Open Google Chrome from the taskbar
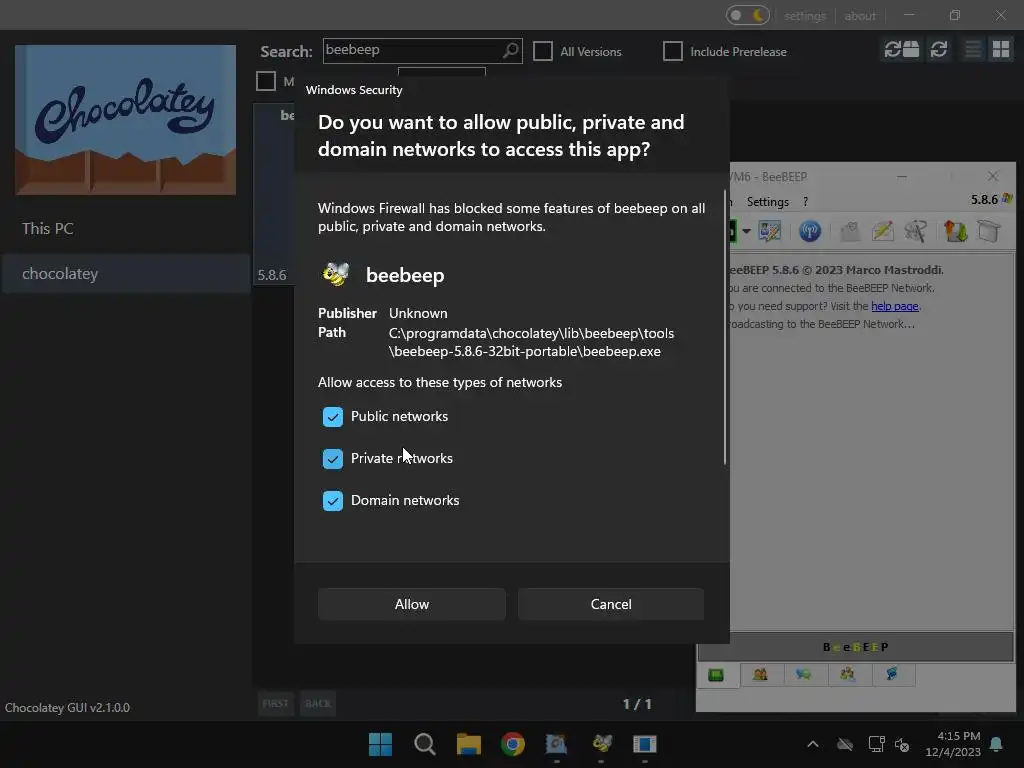This screenshot has height=768, width=1024. click(513, 744)
